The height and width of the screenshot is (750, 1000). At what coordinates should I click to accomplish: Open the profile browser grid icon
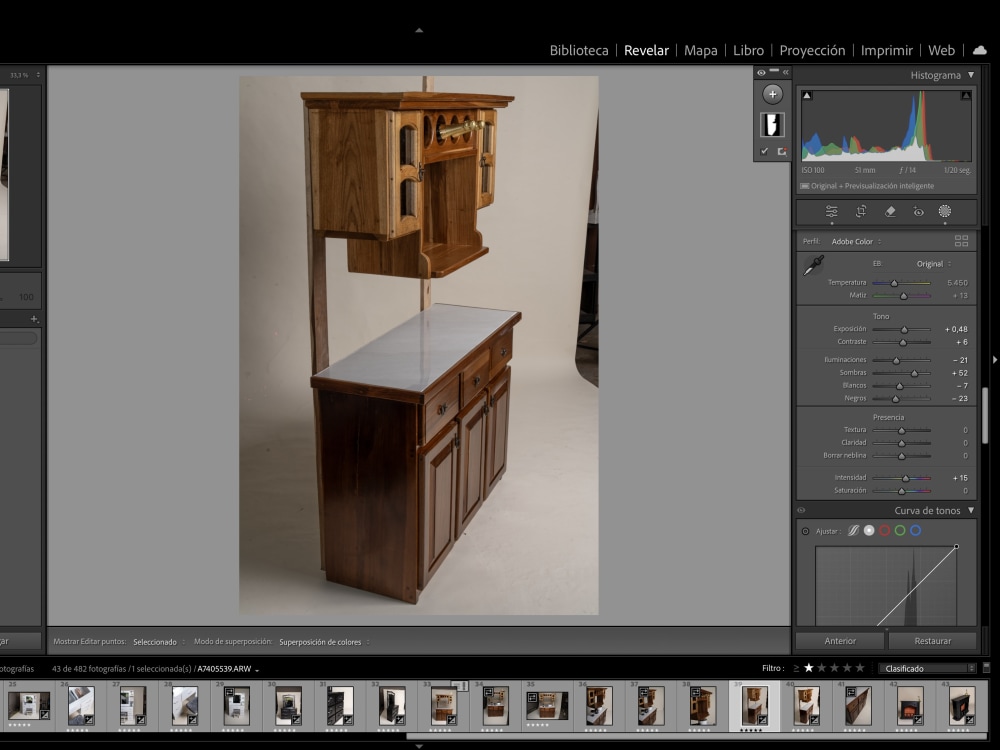(961, 241)
